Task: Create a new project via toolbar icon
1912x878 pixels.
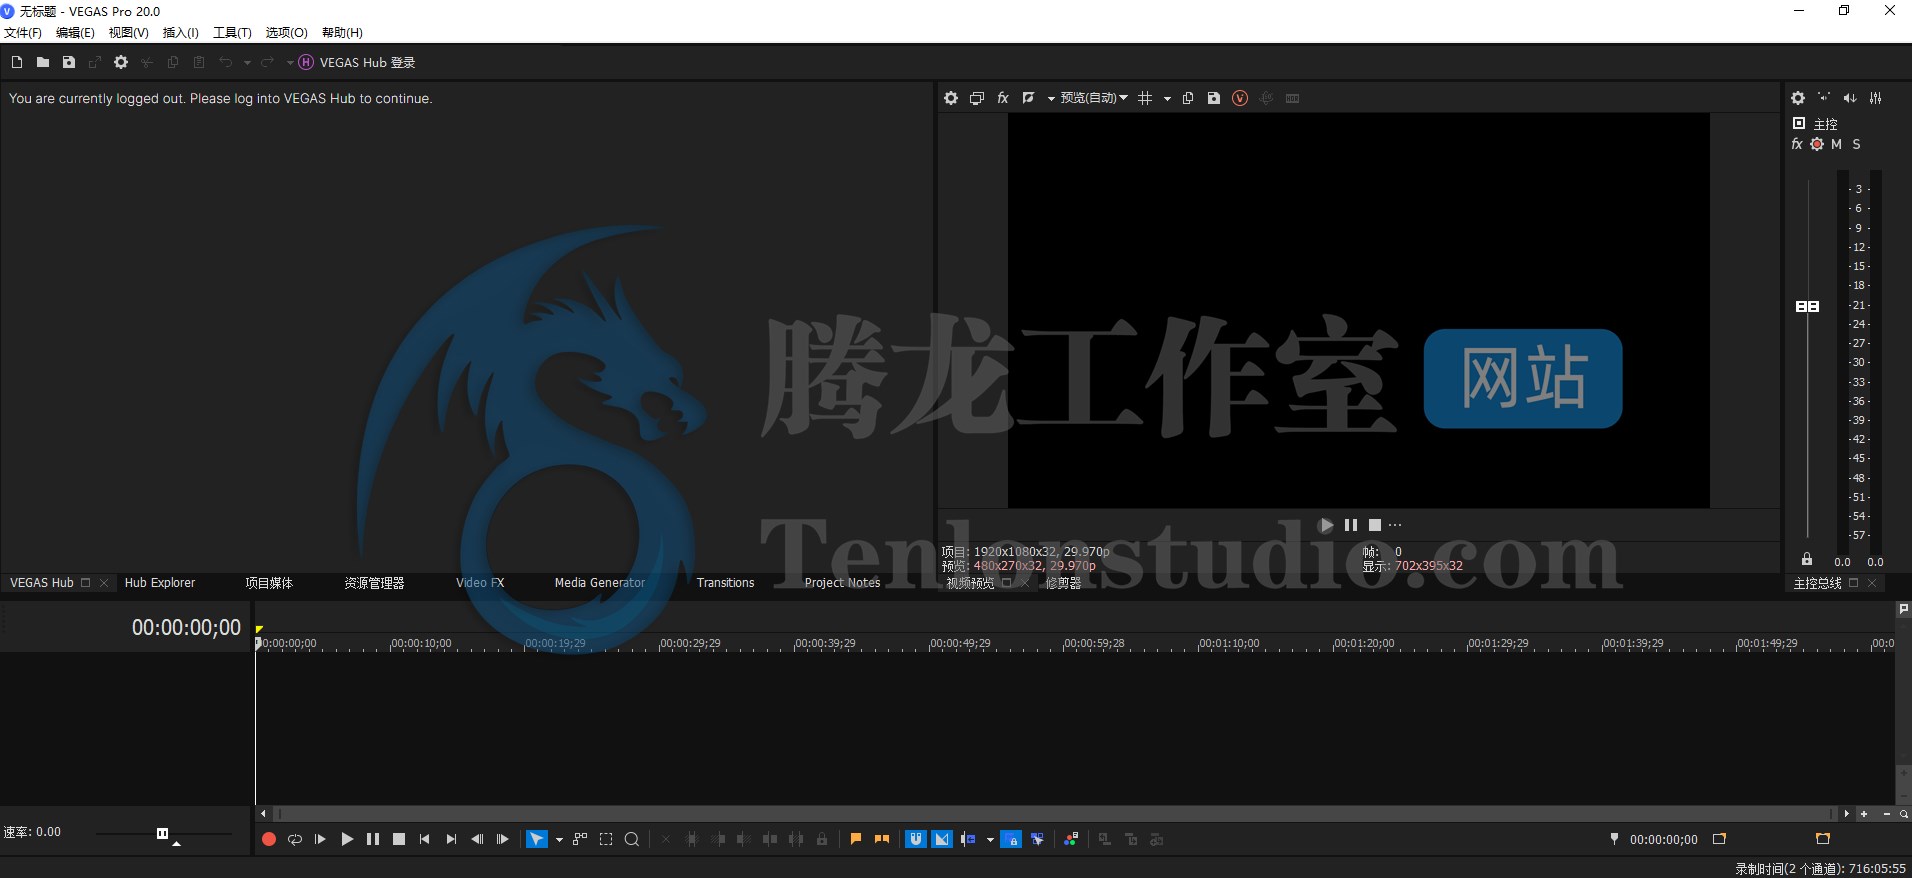Action: [17, 62]
